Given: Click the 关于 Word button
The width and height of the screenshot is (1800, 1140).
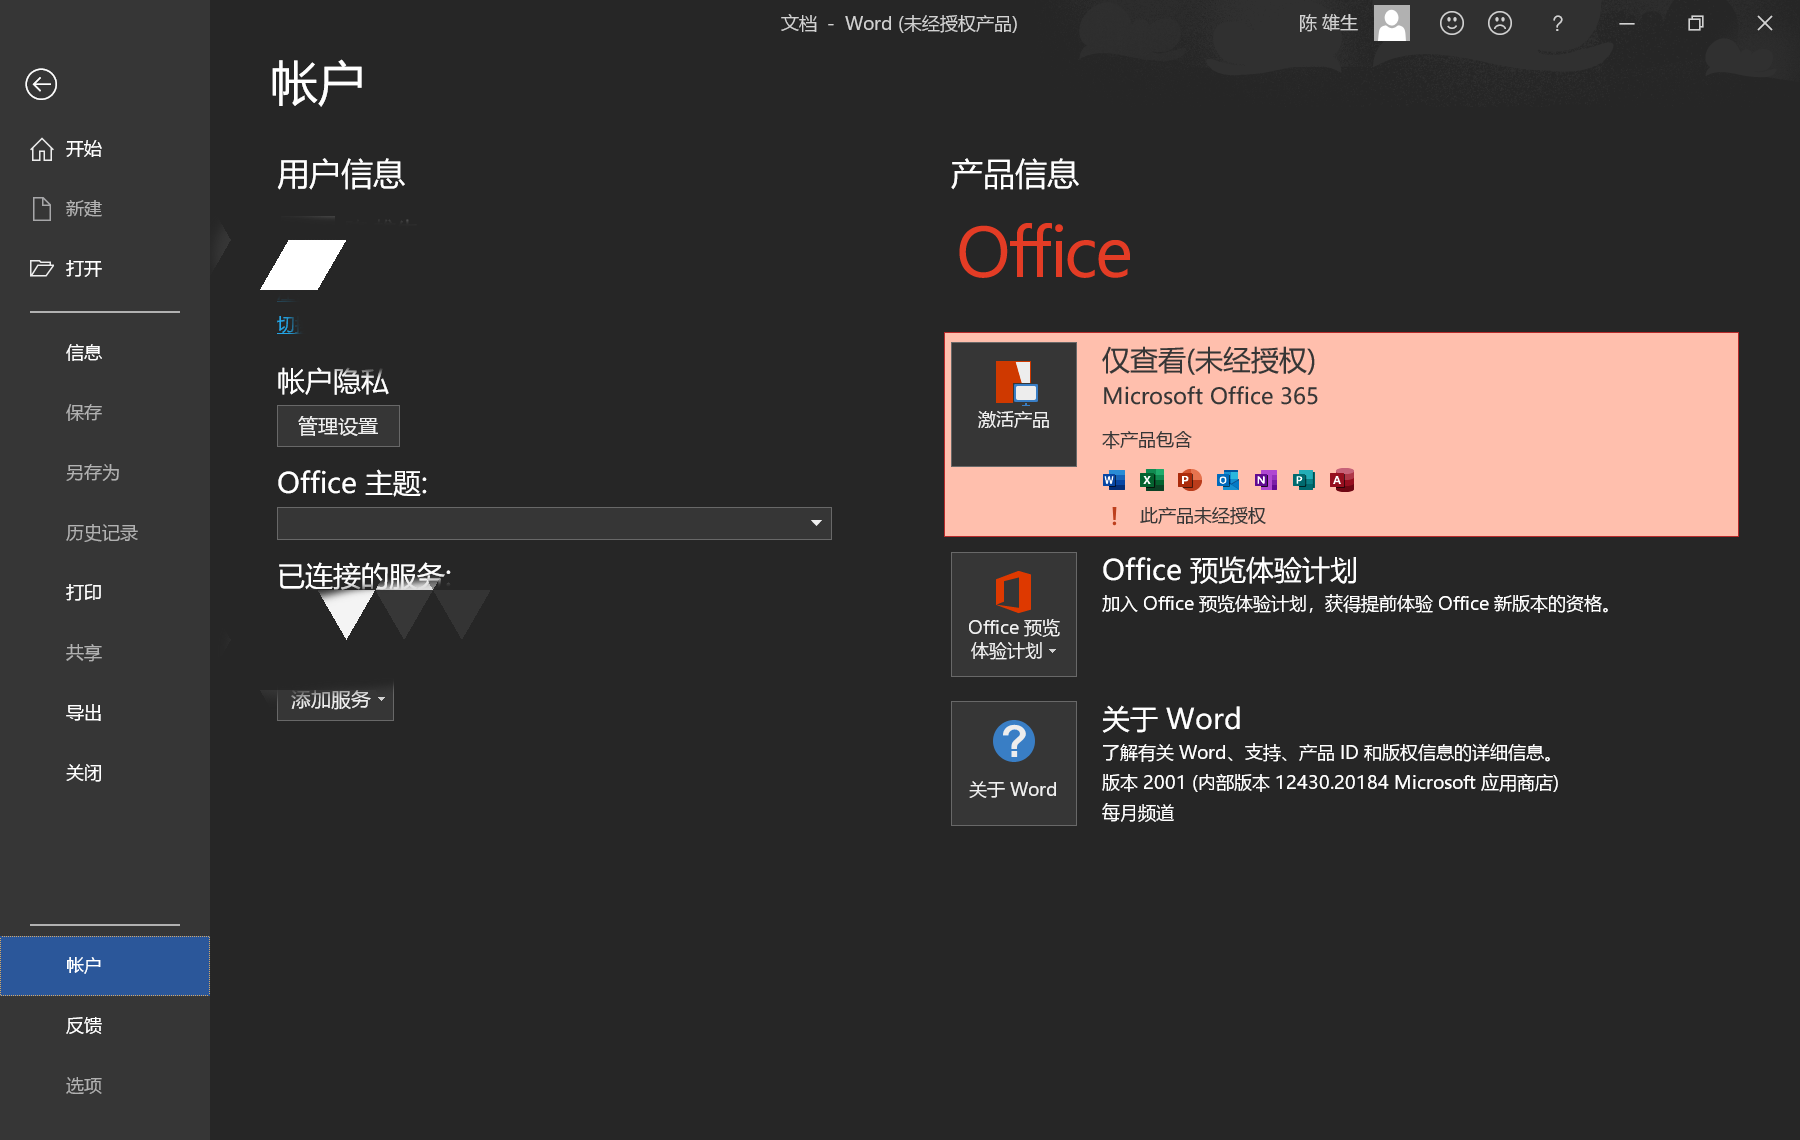Looking at the screenshot, I should coord(1013,763).
